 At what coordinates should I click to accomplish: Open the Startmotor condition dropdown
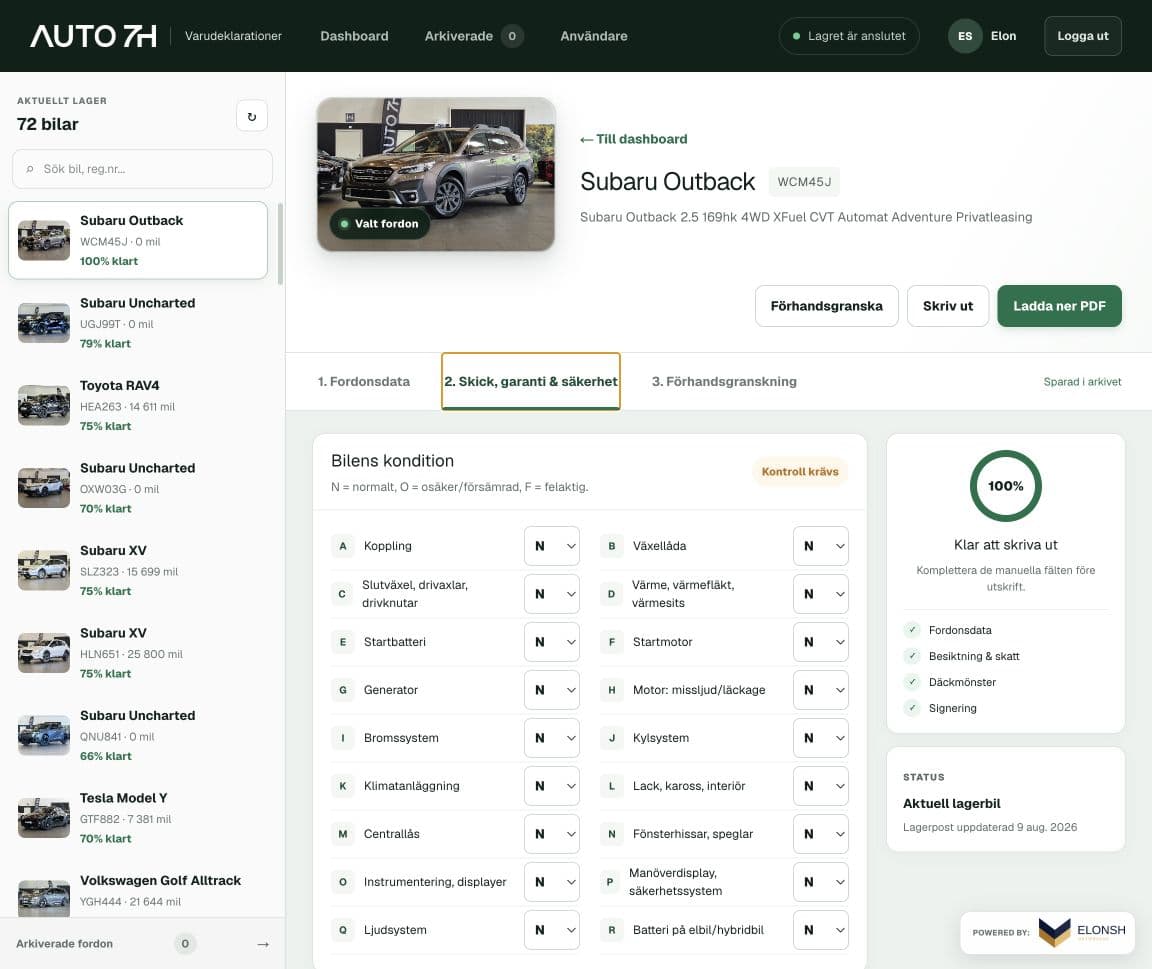point(821,642)
